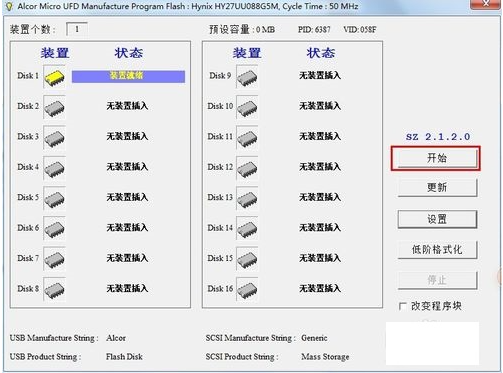This screenshot has width=503, height=373.
Task: Select the Disk 16 chip icon
Action: click(247, 290)
